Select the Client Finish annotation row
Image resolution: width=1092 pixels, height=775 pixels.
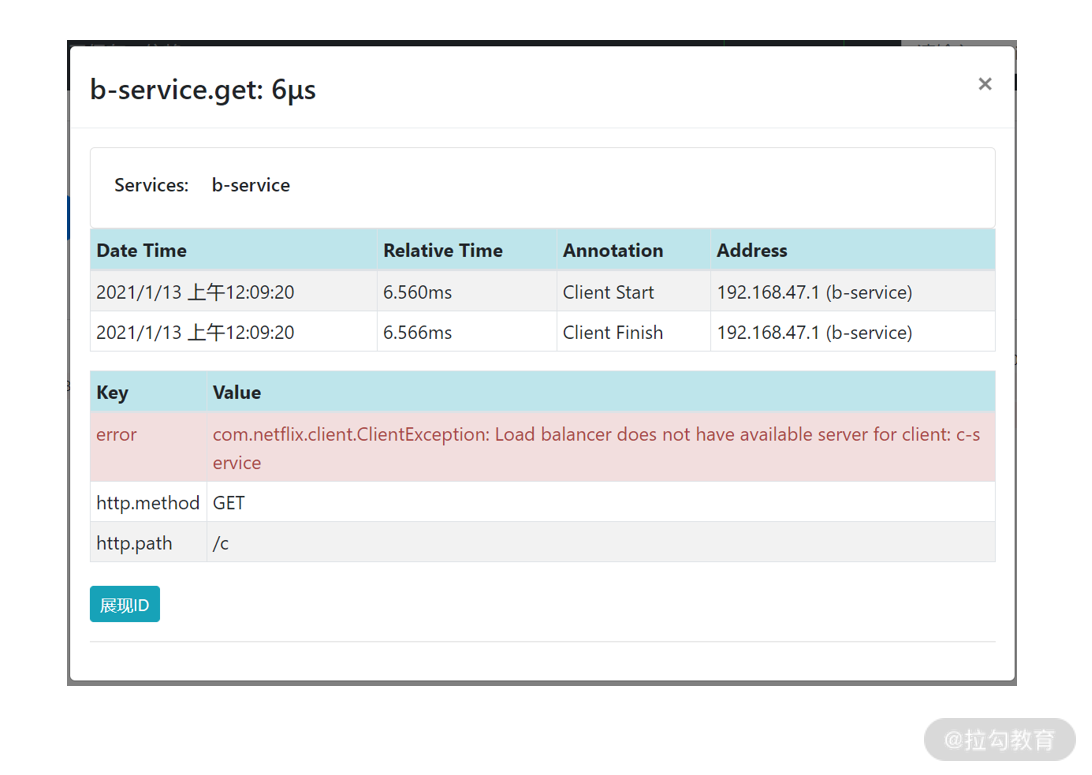click(x=543, y=332)
